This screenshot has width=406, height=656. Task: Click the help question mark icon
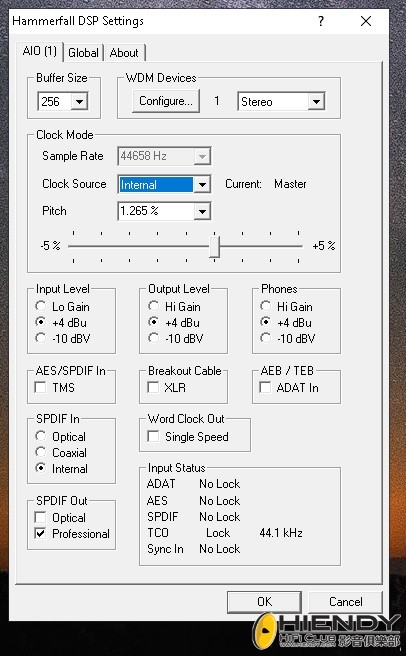click(321, 21)
